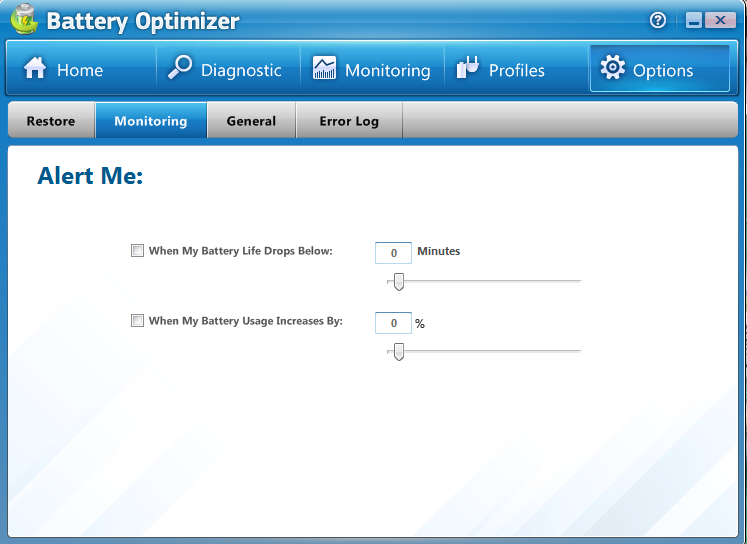Minimize the Battery Optimizer window
Viewport: 747px width, 544px height.
tap(694, 20)
